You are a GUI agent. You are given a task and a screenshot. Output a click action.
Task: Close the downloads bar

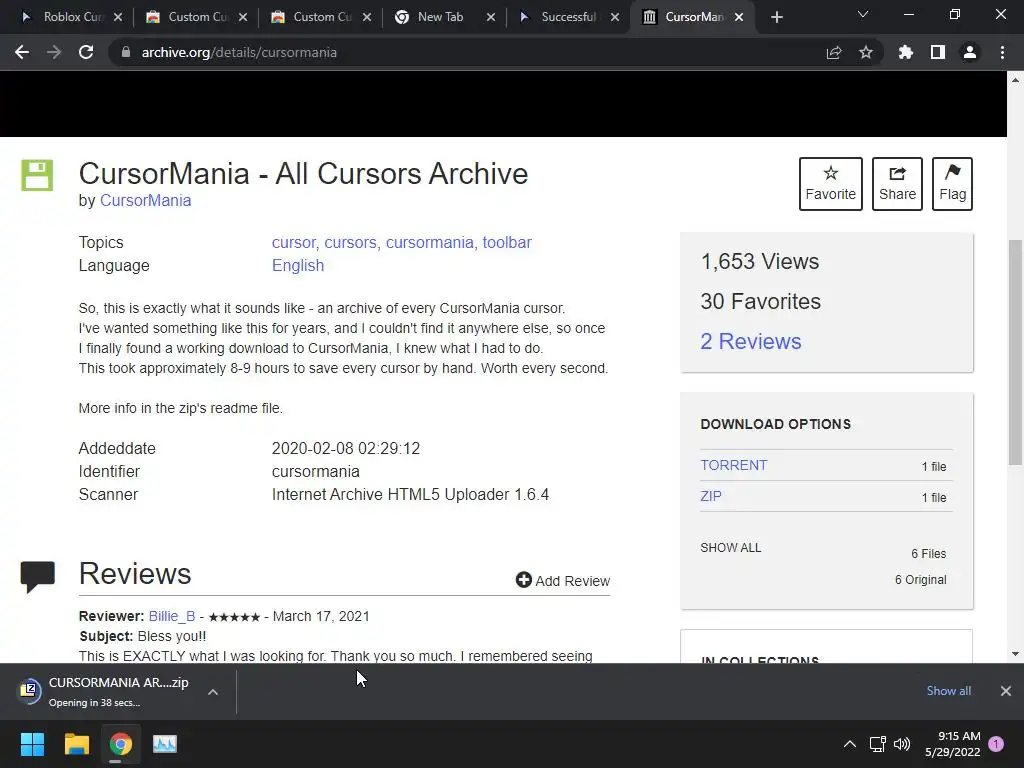coord(1006,690)
